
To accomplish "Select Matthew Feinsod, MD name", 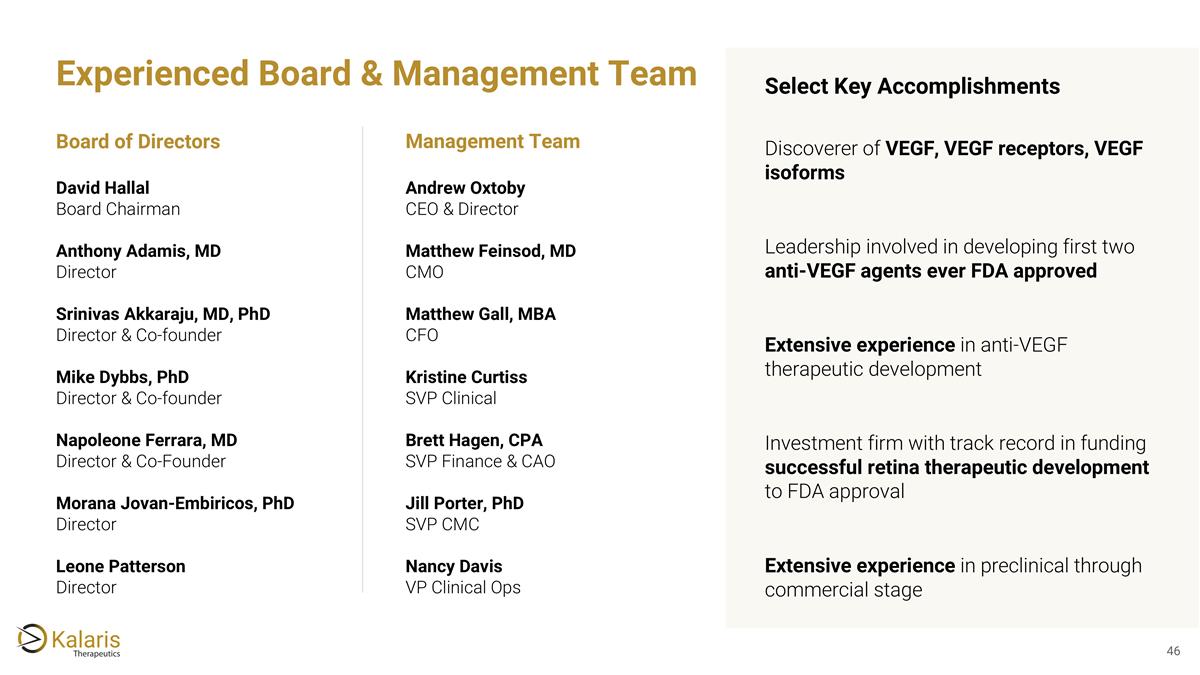I will (x=490, y=251).
